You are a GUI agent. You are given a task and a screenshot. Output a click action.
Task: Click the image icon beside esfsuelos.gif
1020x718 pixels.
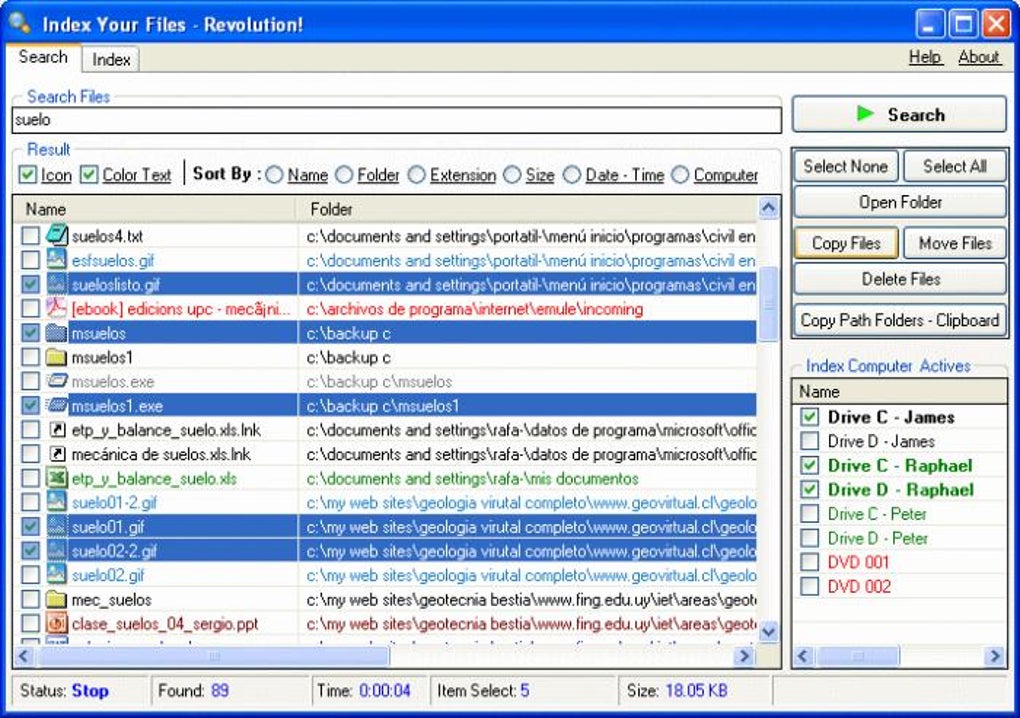tap(57, 259)
